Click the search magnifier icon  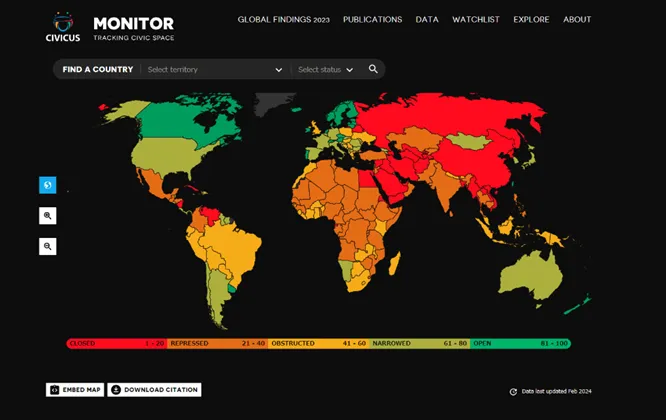373,69
